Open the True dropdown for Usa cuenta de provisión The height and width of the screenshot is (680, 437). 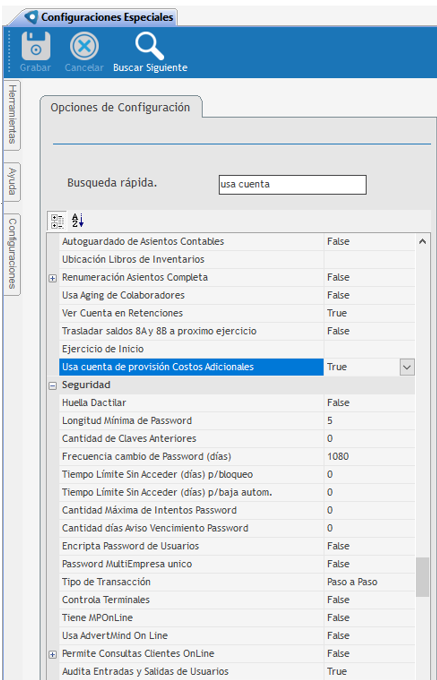pyautogui.click(x=407, y=367)
